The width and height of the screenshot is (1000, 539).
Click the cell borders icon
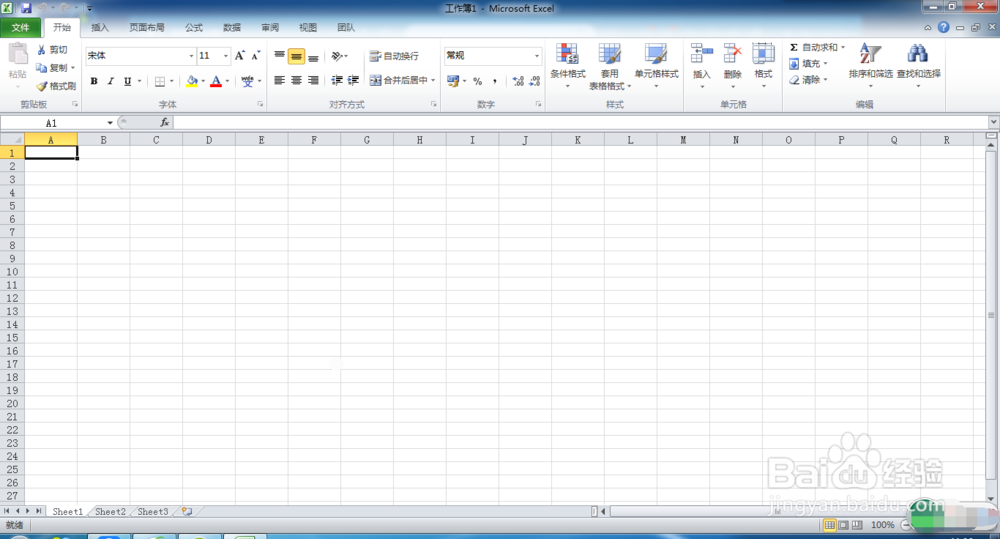coord(160,81)
